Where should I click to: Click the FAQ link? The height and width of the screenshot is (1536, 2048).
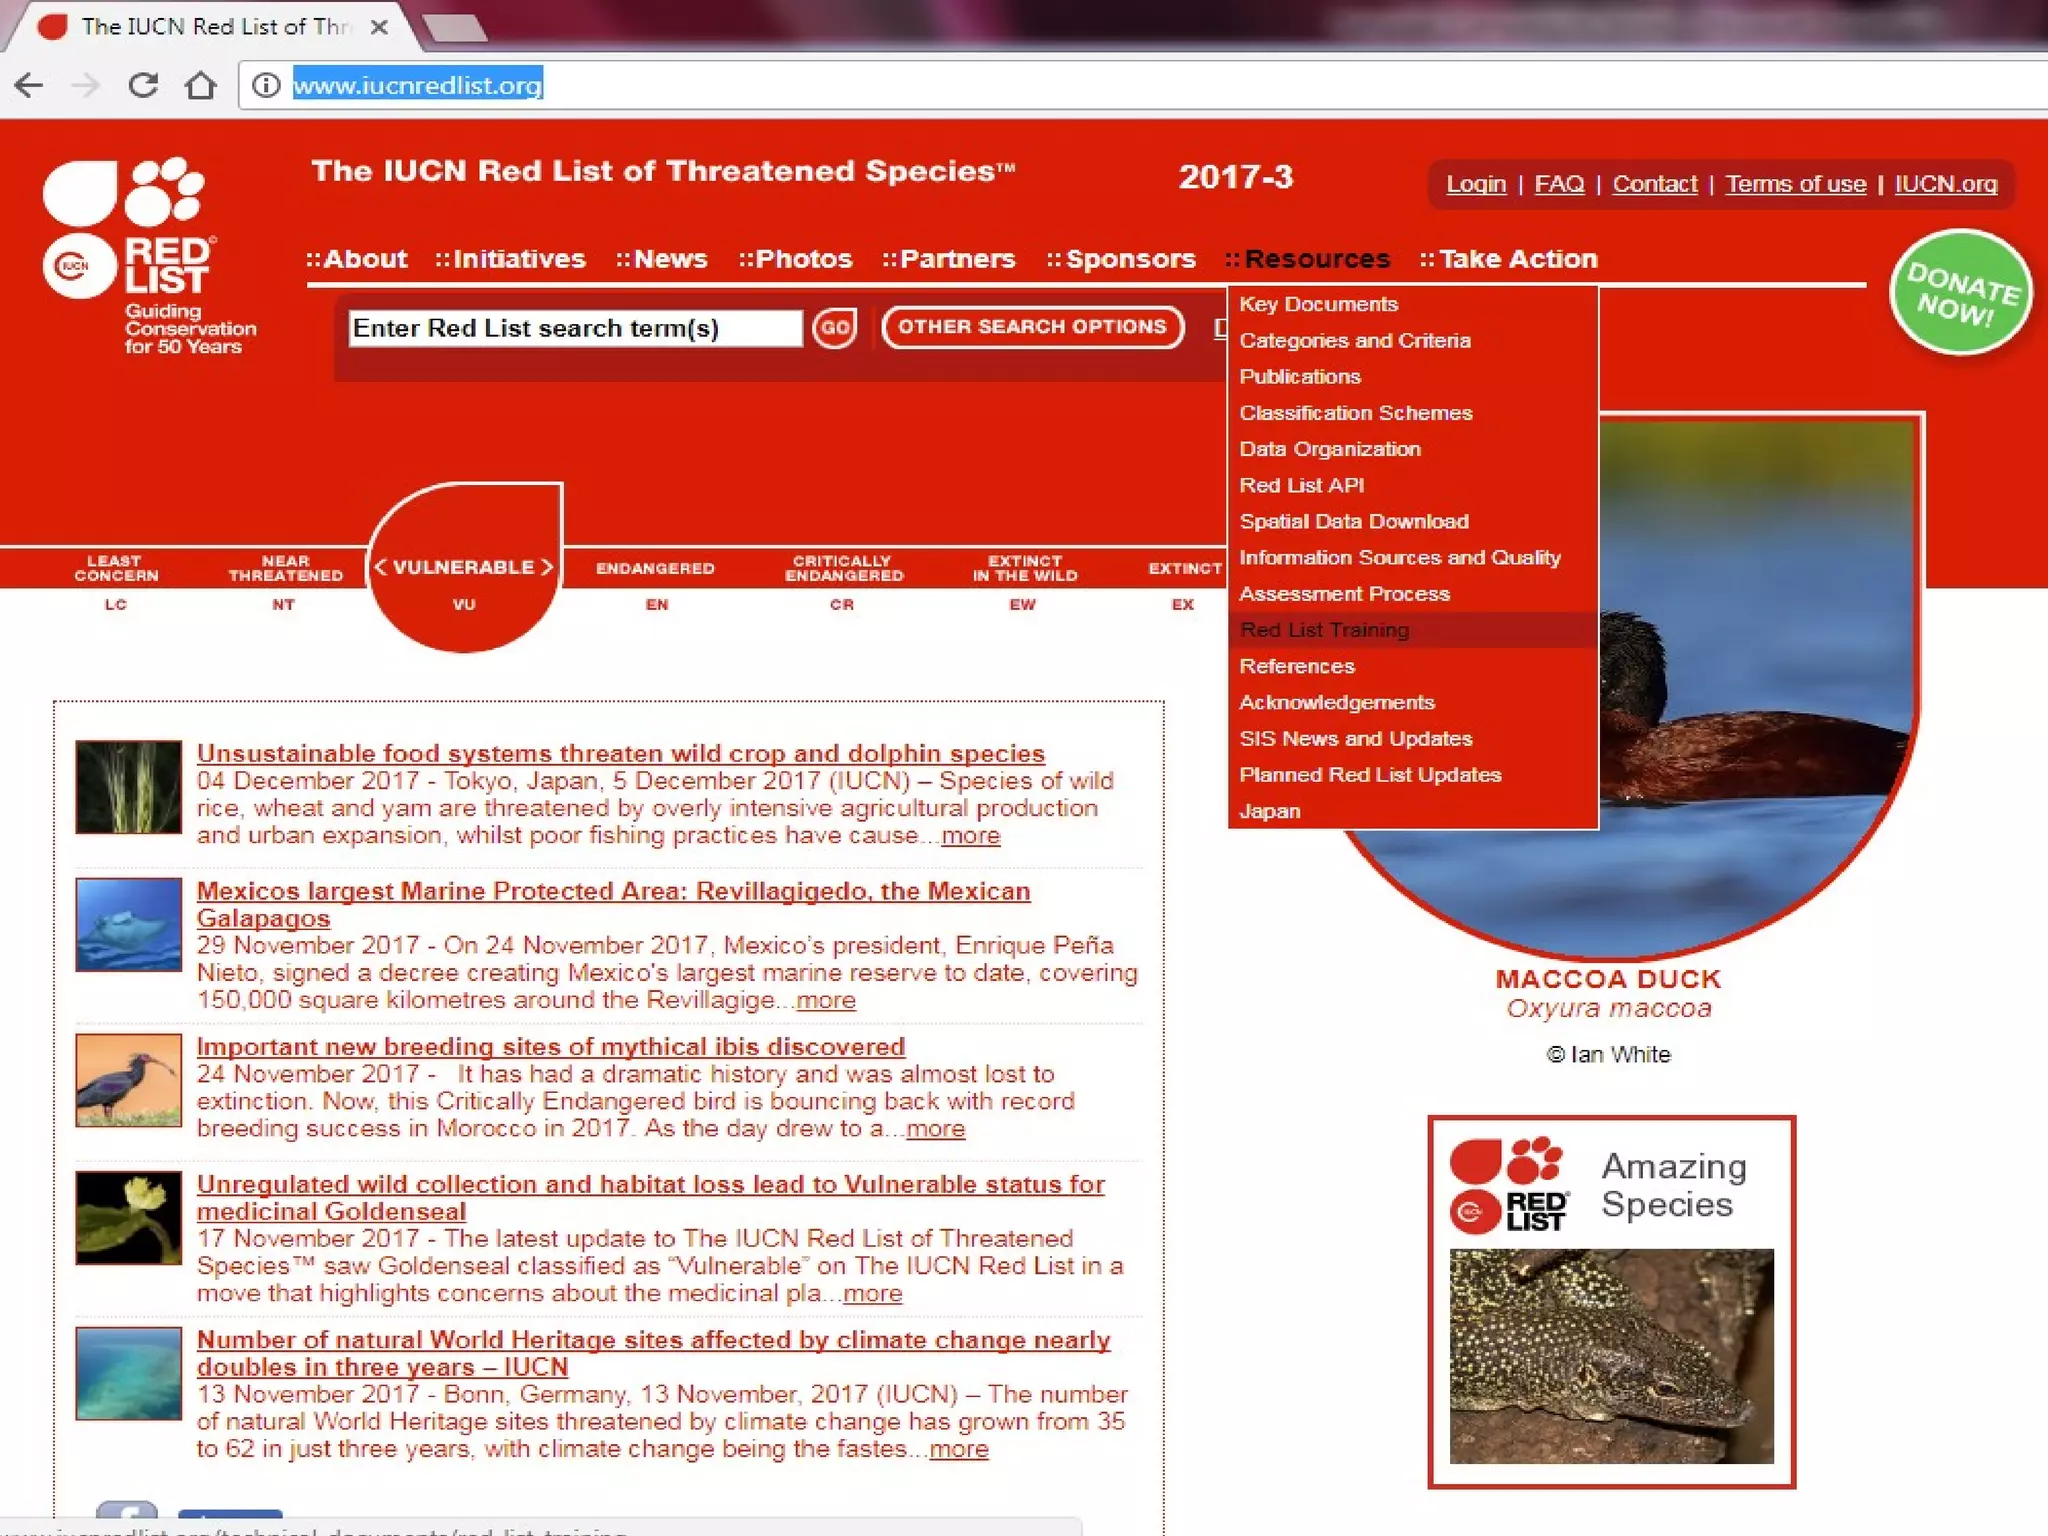(1559, 184)
